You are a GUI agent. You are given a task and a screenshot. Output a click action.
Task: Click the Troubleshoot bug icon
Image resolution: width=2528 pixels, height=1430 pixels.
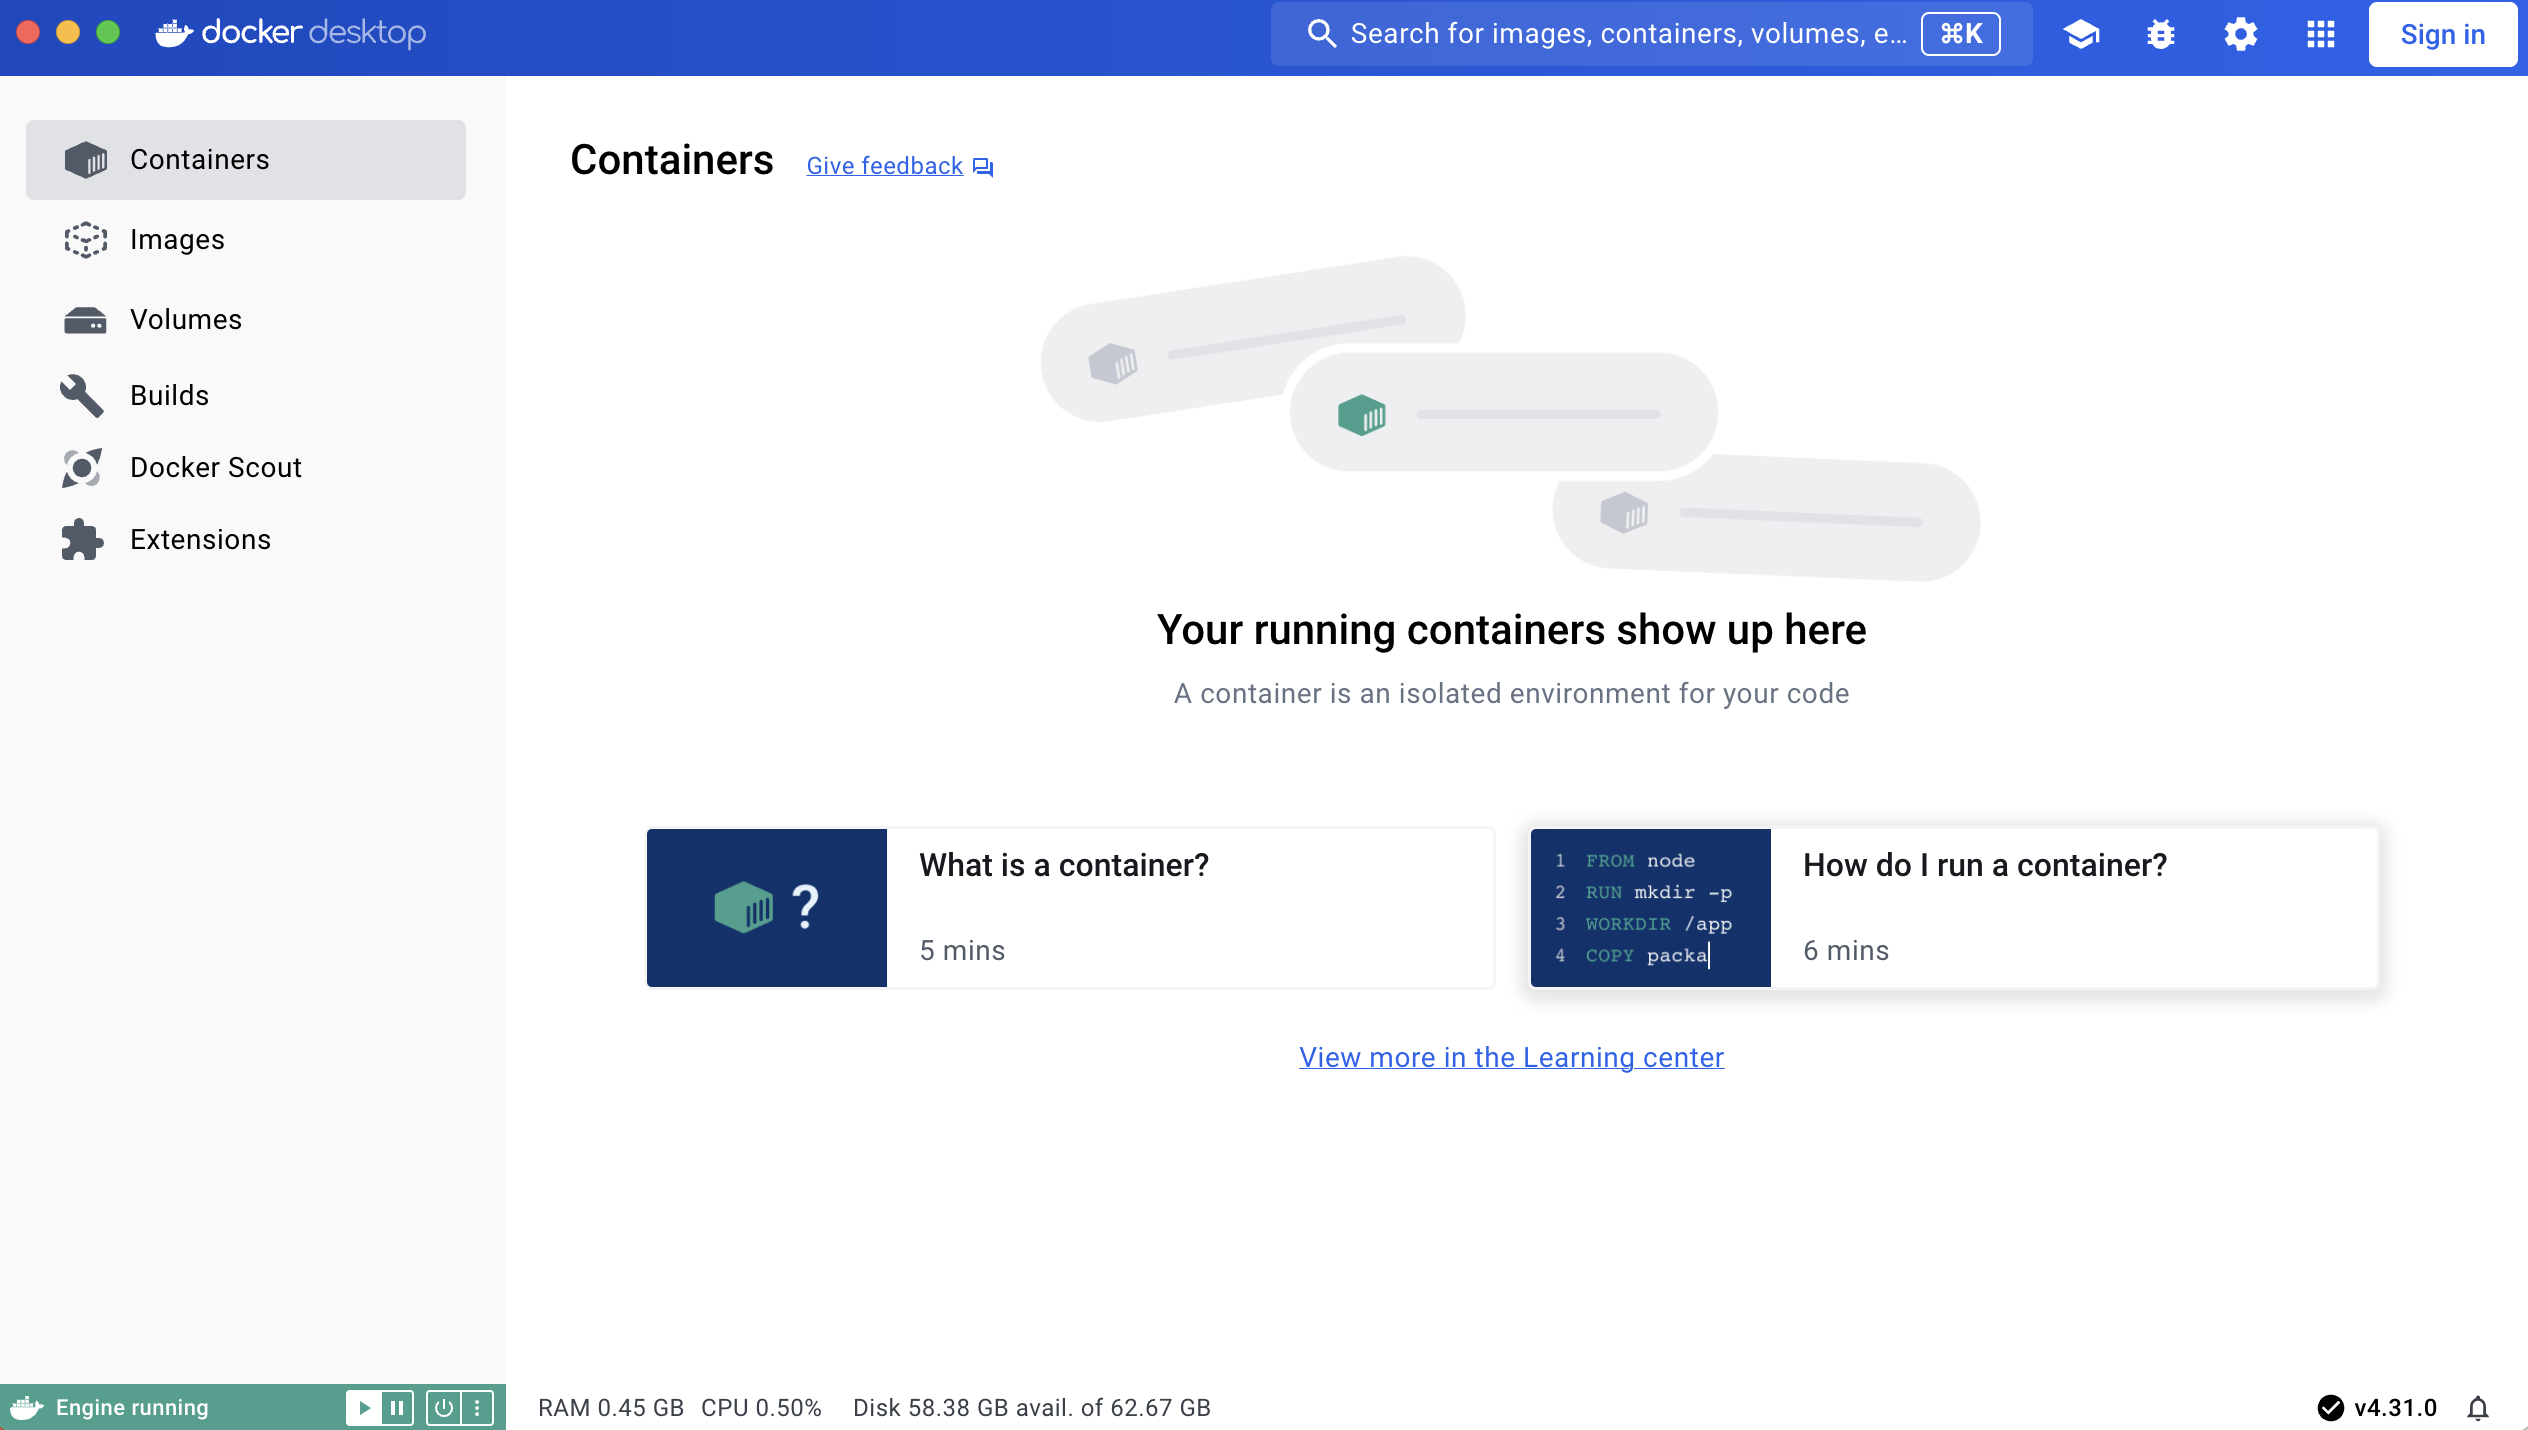click(2161, 34)
